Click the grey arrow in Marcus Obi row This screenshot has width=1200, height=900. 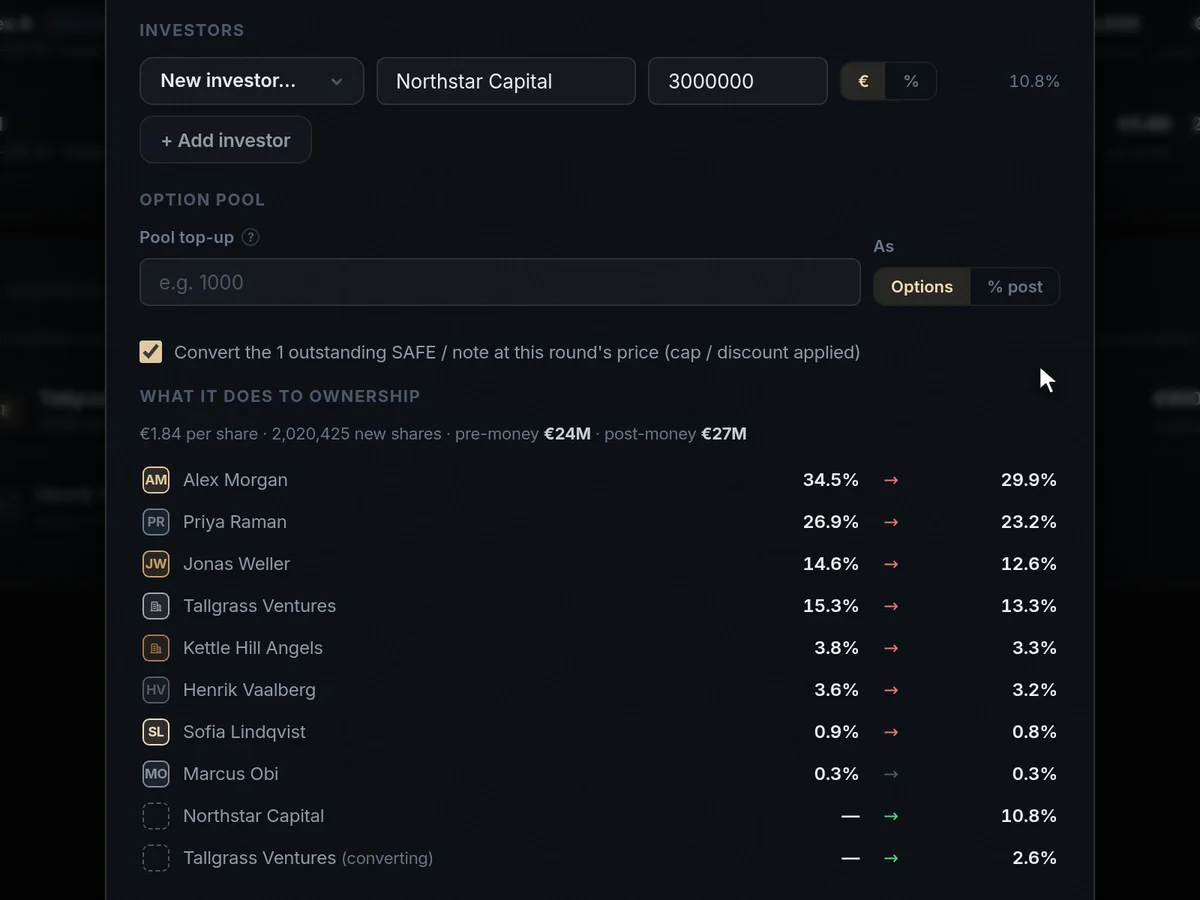[x=891, y=774]
